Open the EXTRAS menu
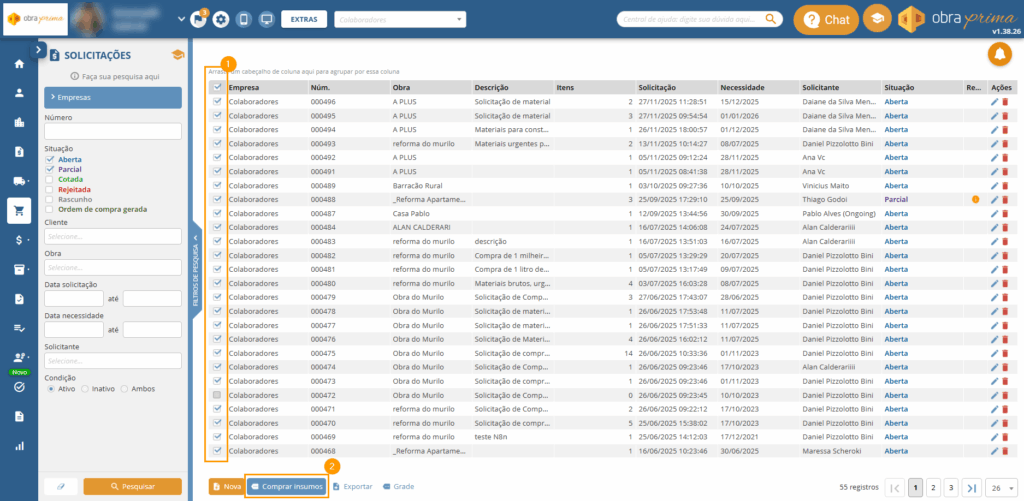Screen dimensions: 1024x501 [302, 19]
